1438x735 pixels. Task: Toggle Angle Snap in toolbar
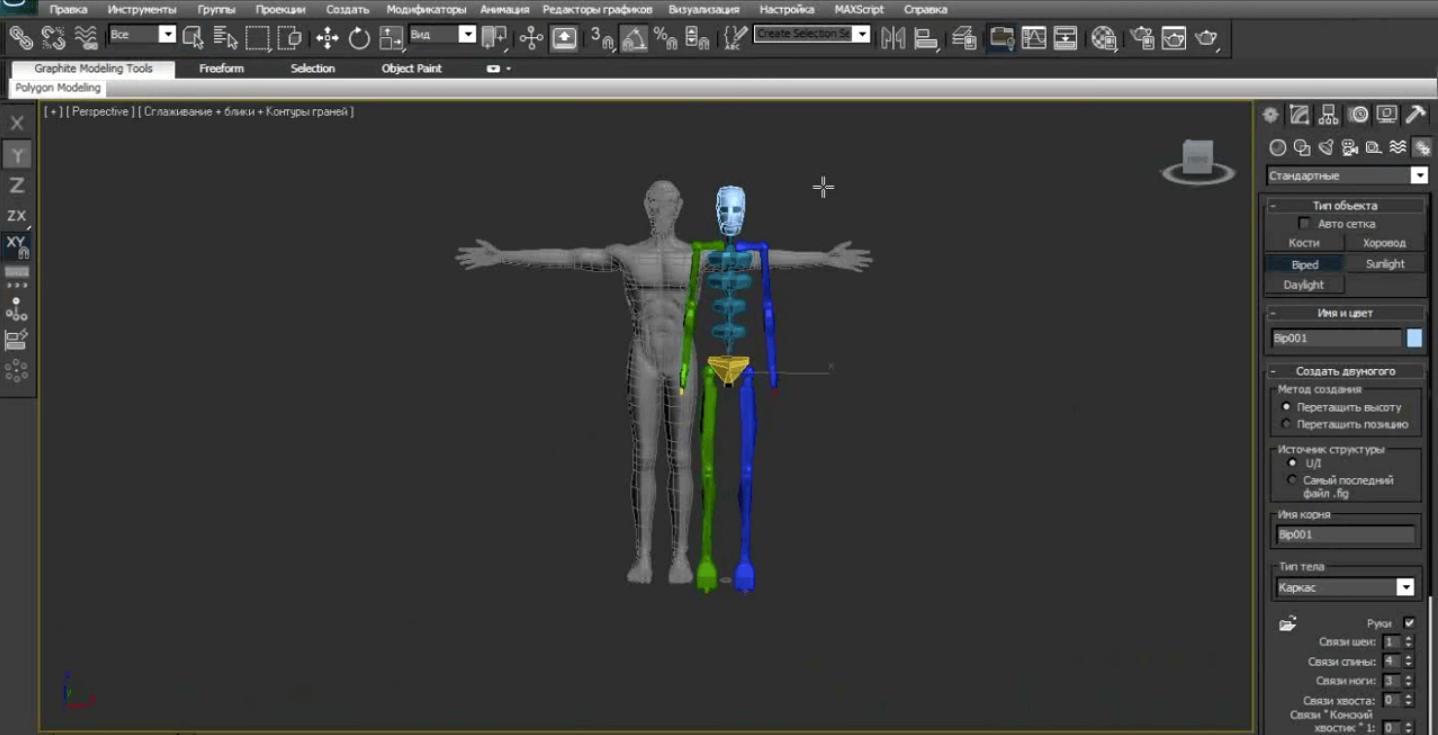pos(633,39)
